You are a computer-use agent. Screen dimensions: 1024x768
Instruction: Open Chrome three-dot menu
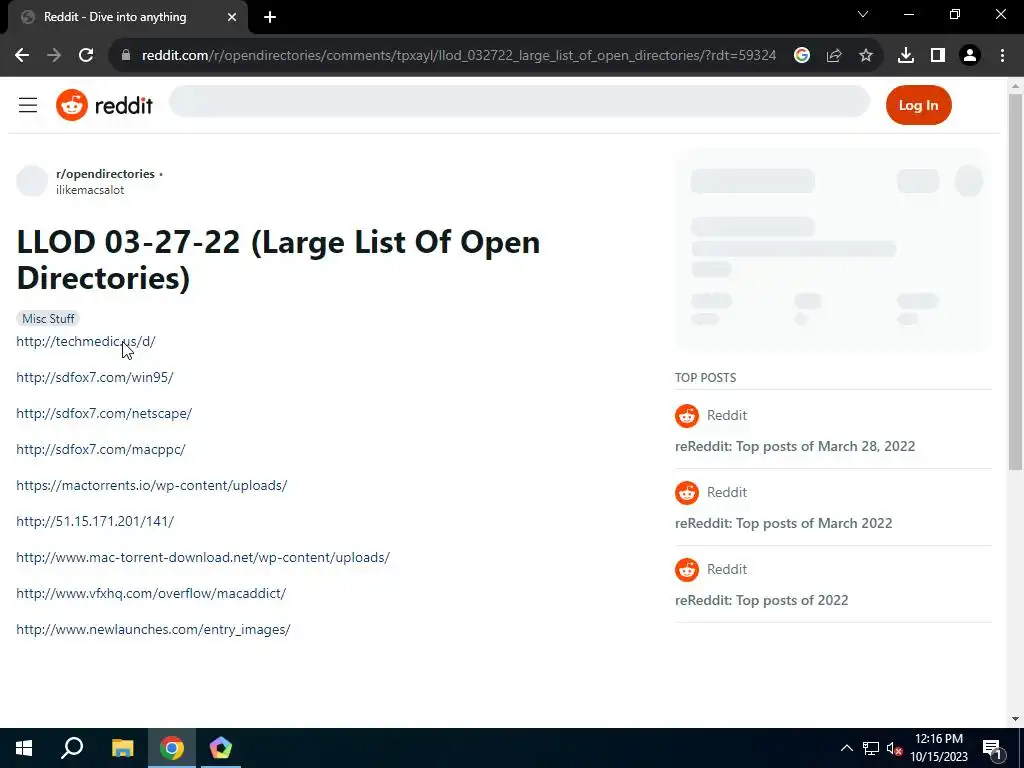point(1002,56)
